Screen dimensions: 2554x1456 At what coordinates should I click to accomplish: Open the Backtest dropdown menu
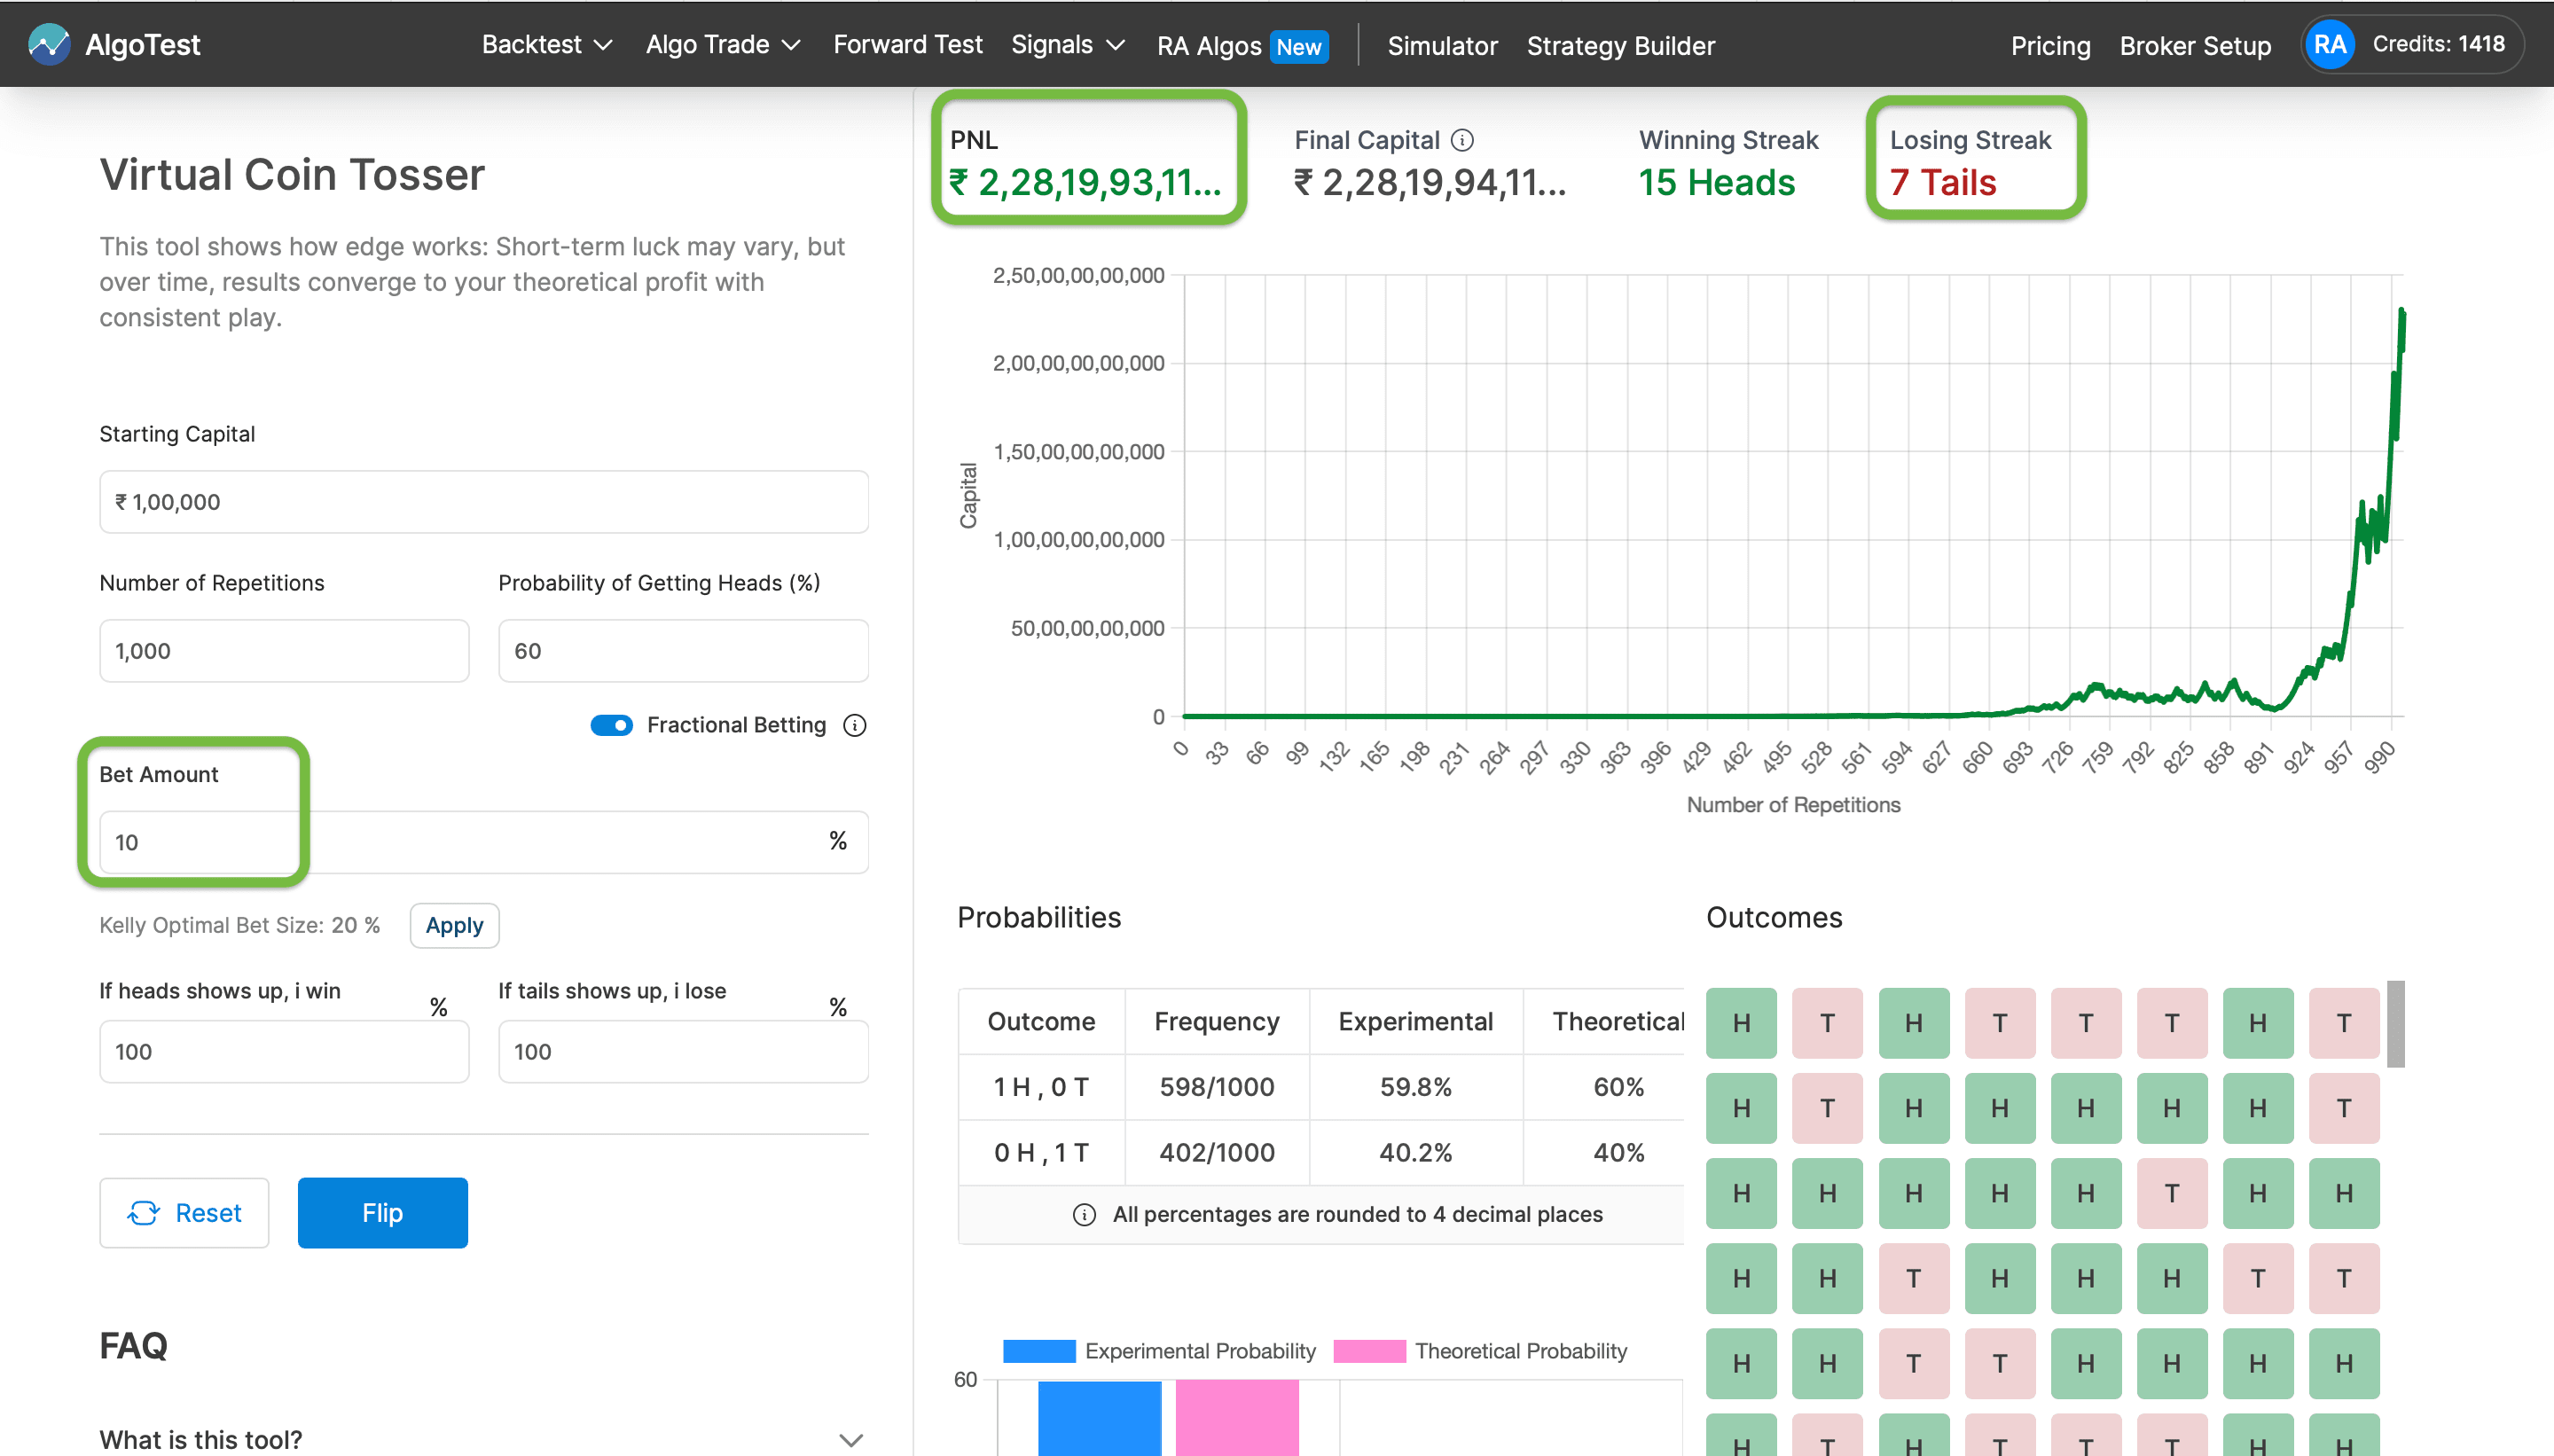click(x=546, y=45)
